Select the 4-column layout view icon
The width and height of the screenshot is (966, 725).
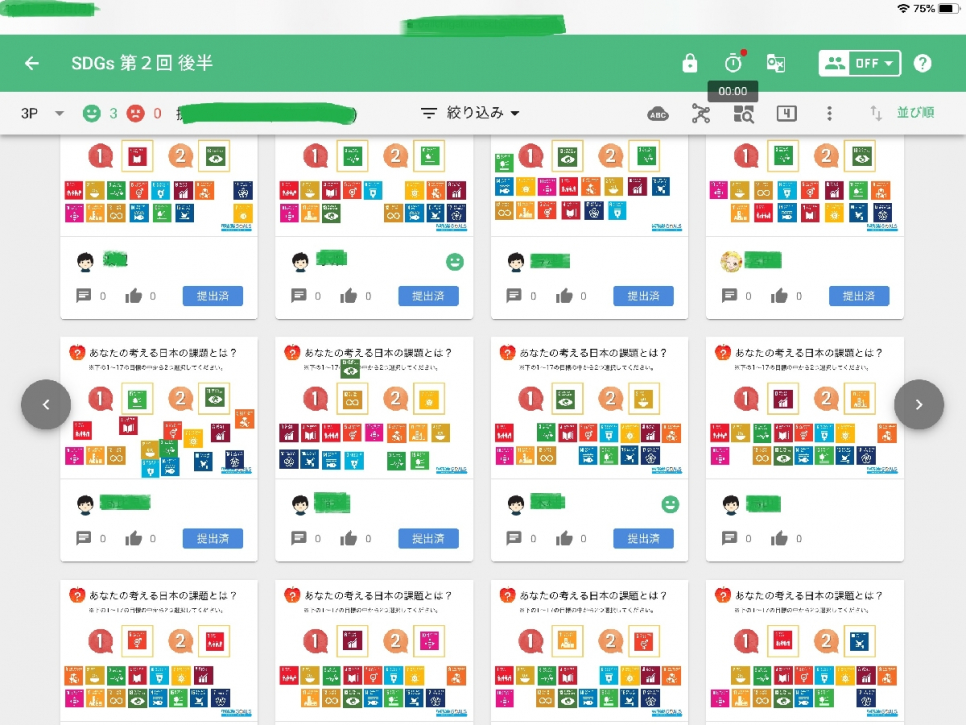[x=786, y=114]
